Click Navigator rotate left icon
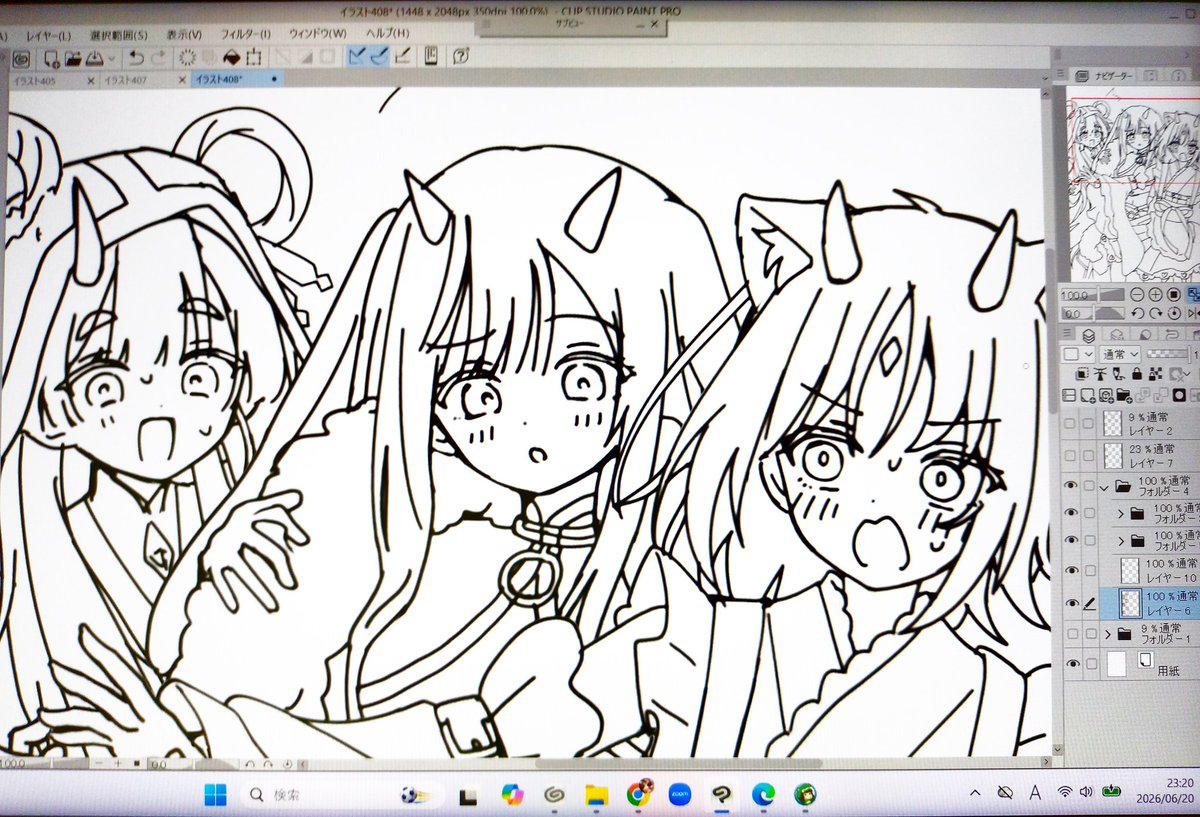This screenshot has width=1200, height=817. tap(1138, 314)
